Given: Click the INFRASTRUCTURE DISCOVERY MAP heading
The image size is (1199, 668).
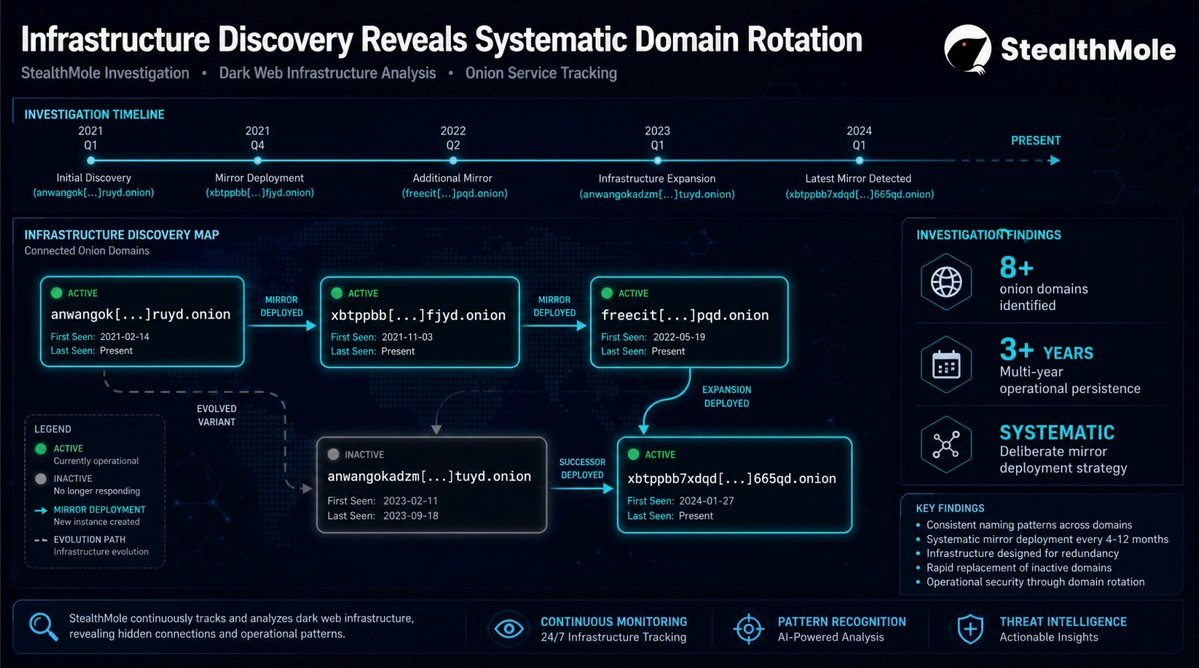Looking at the screenshot, I should pos(122,235).
